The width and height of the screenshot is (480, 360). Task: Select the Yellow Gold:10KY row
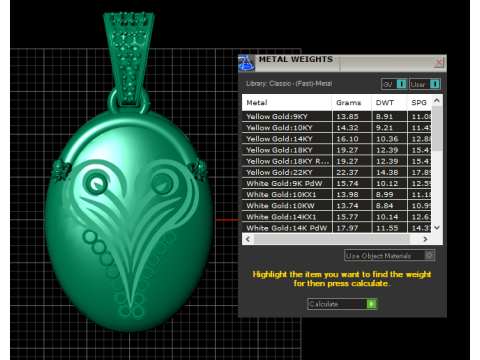[337, 128]
